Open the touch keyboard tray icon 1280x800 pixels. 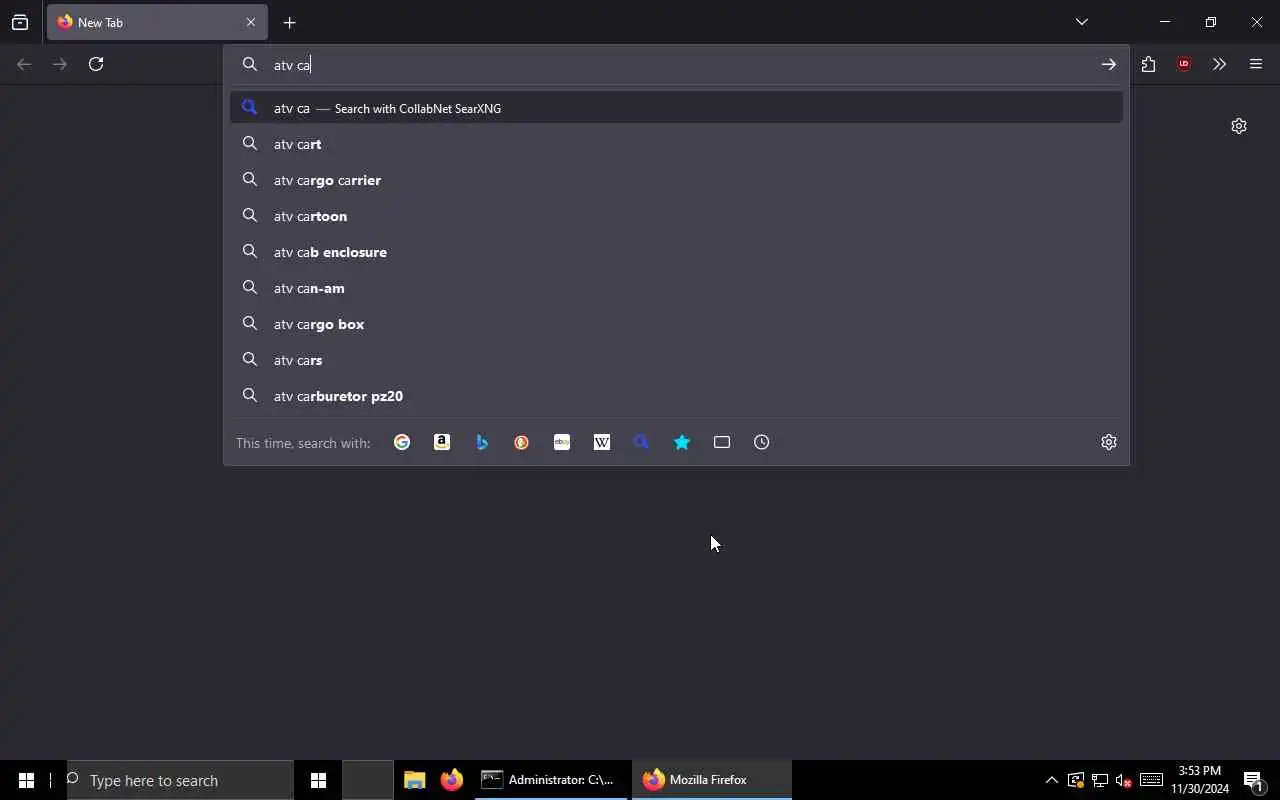click(1151, 780)
